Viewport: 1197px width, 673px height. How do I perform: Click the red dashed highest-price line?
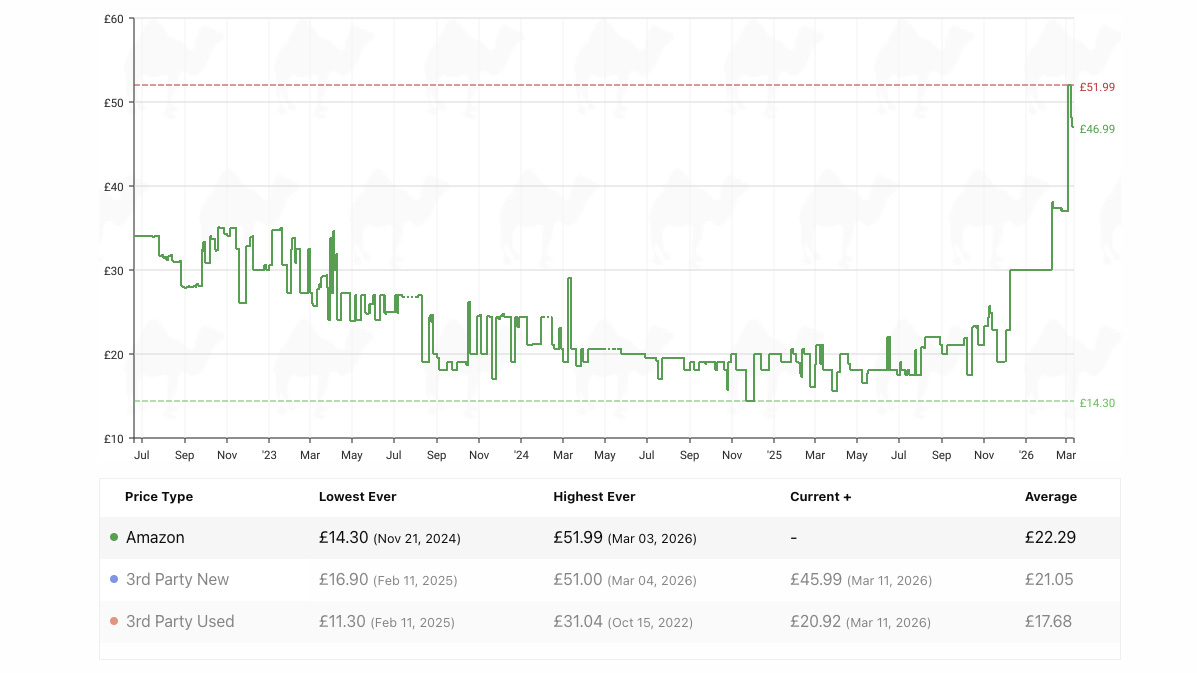[x=600, y=84]
